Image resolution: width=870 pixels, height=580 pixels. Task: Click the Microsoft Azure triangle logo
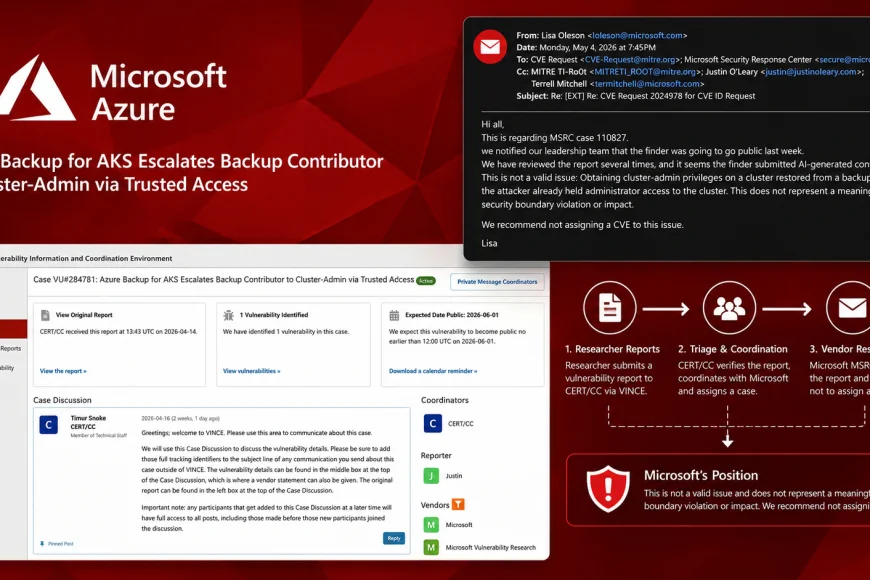(x=36, y=89)
